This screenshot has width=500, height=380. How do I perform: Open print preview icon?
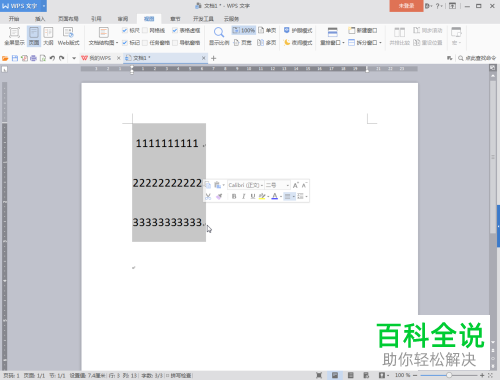click(43, 58)
